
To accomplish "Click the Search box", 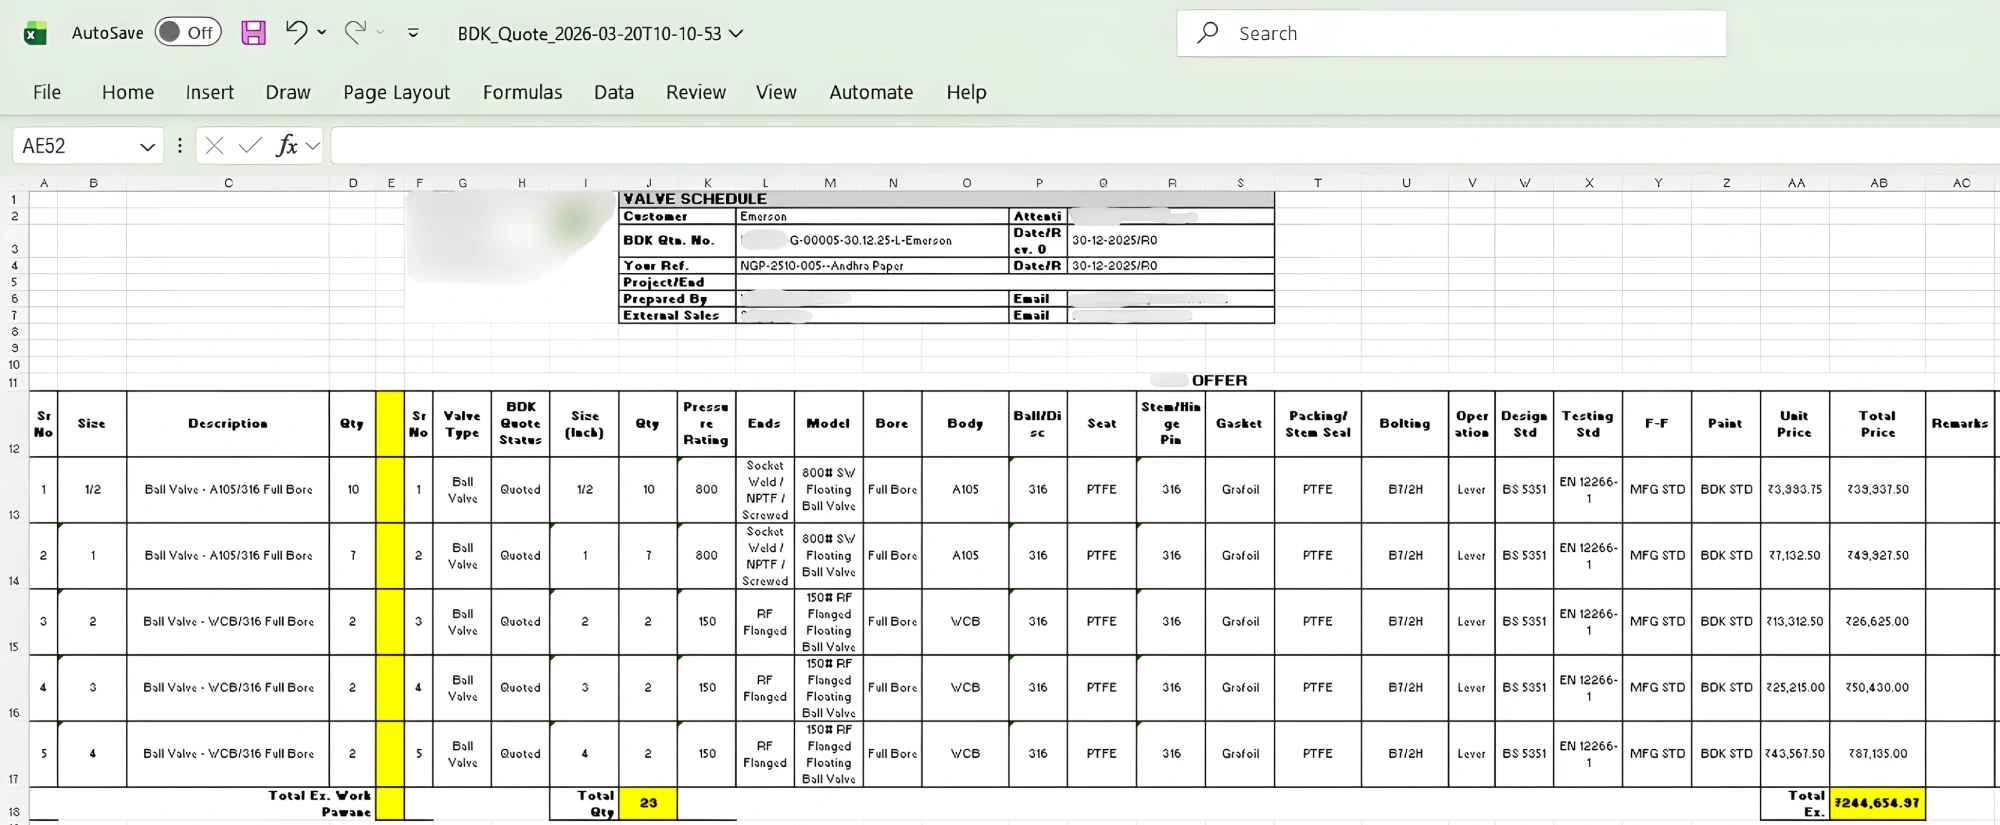I will click(1451, 33).
